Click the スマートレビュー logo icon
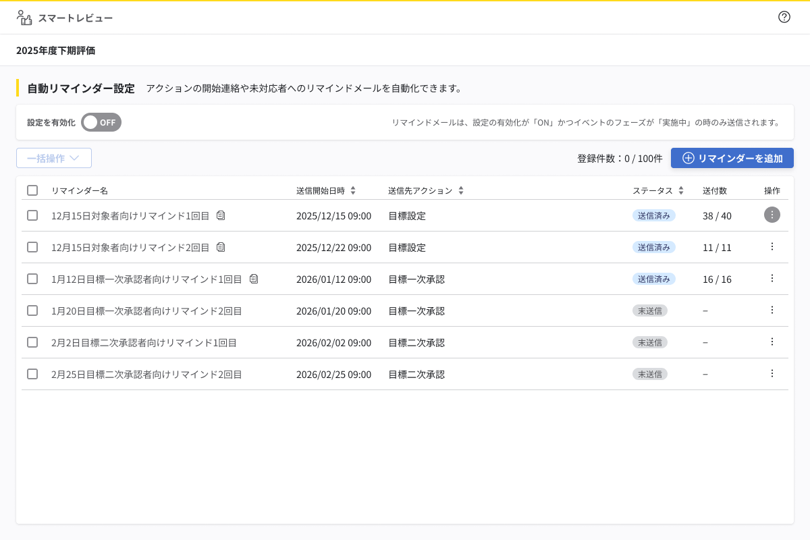Screen dimensions: 810x540 tap(24, 18)
